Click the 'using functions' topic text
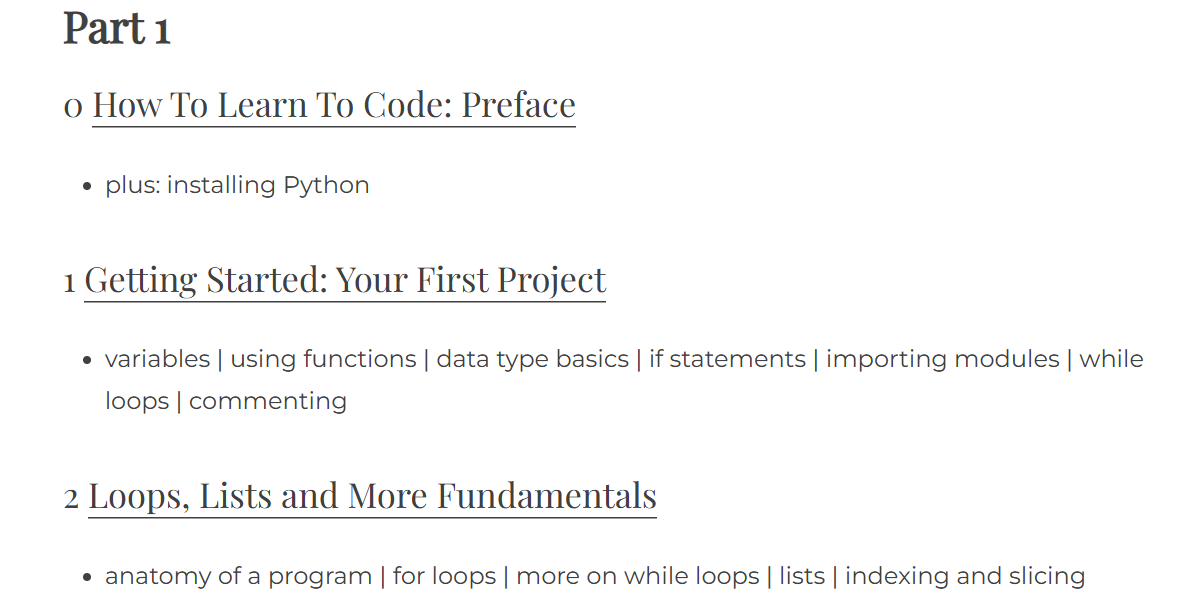 click(323, 359)
